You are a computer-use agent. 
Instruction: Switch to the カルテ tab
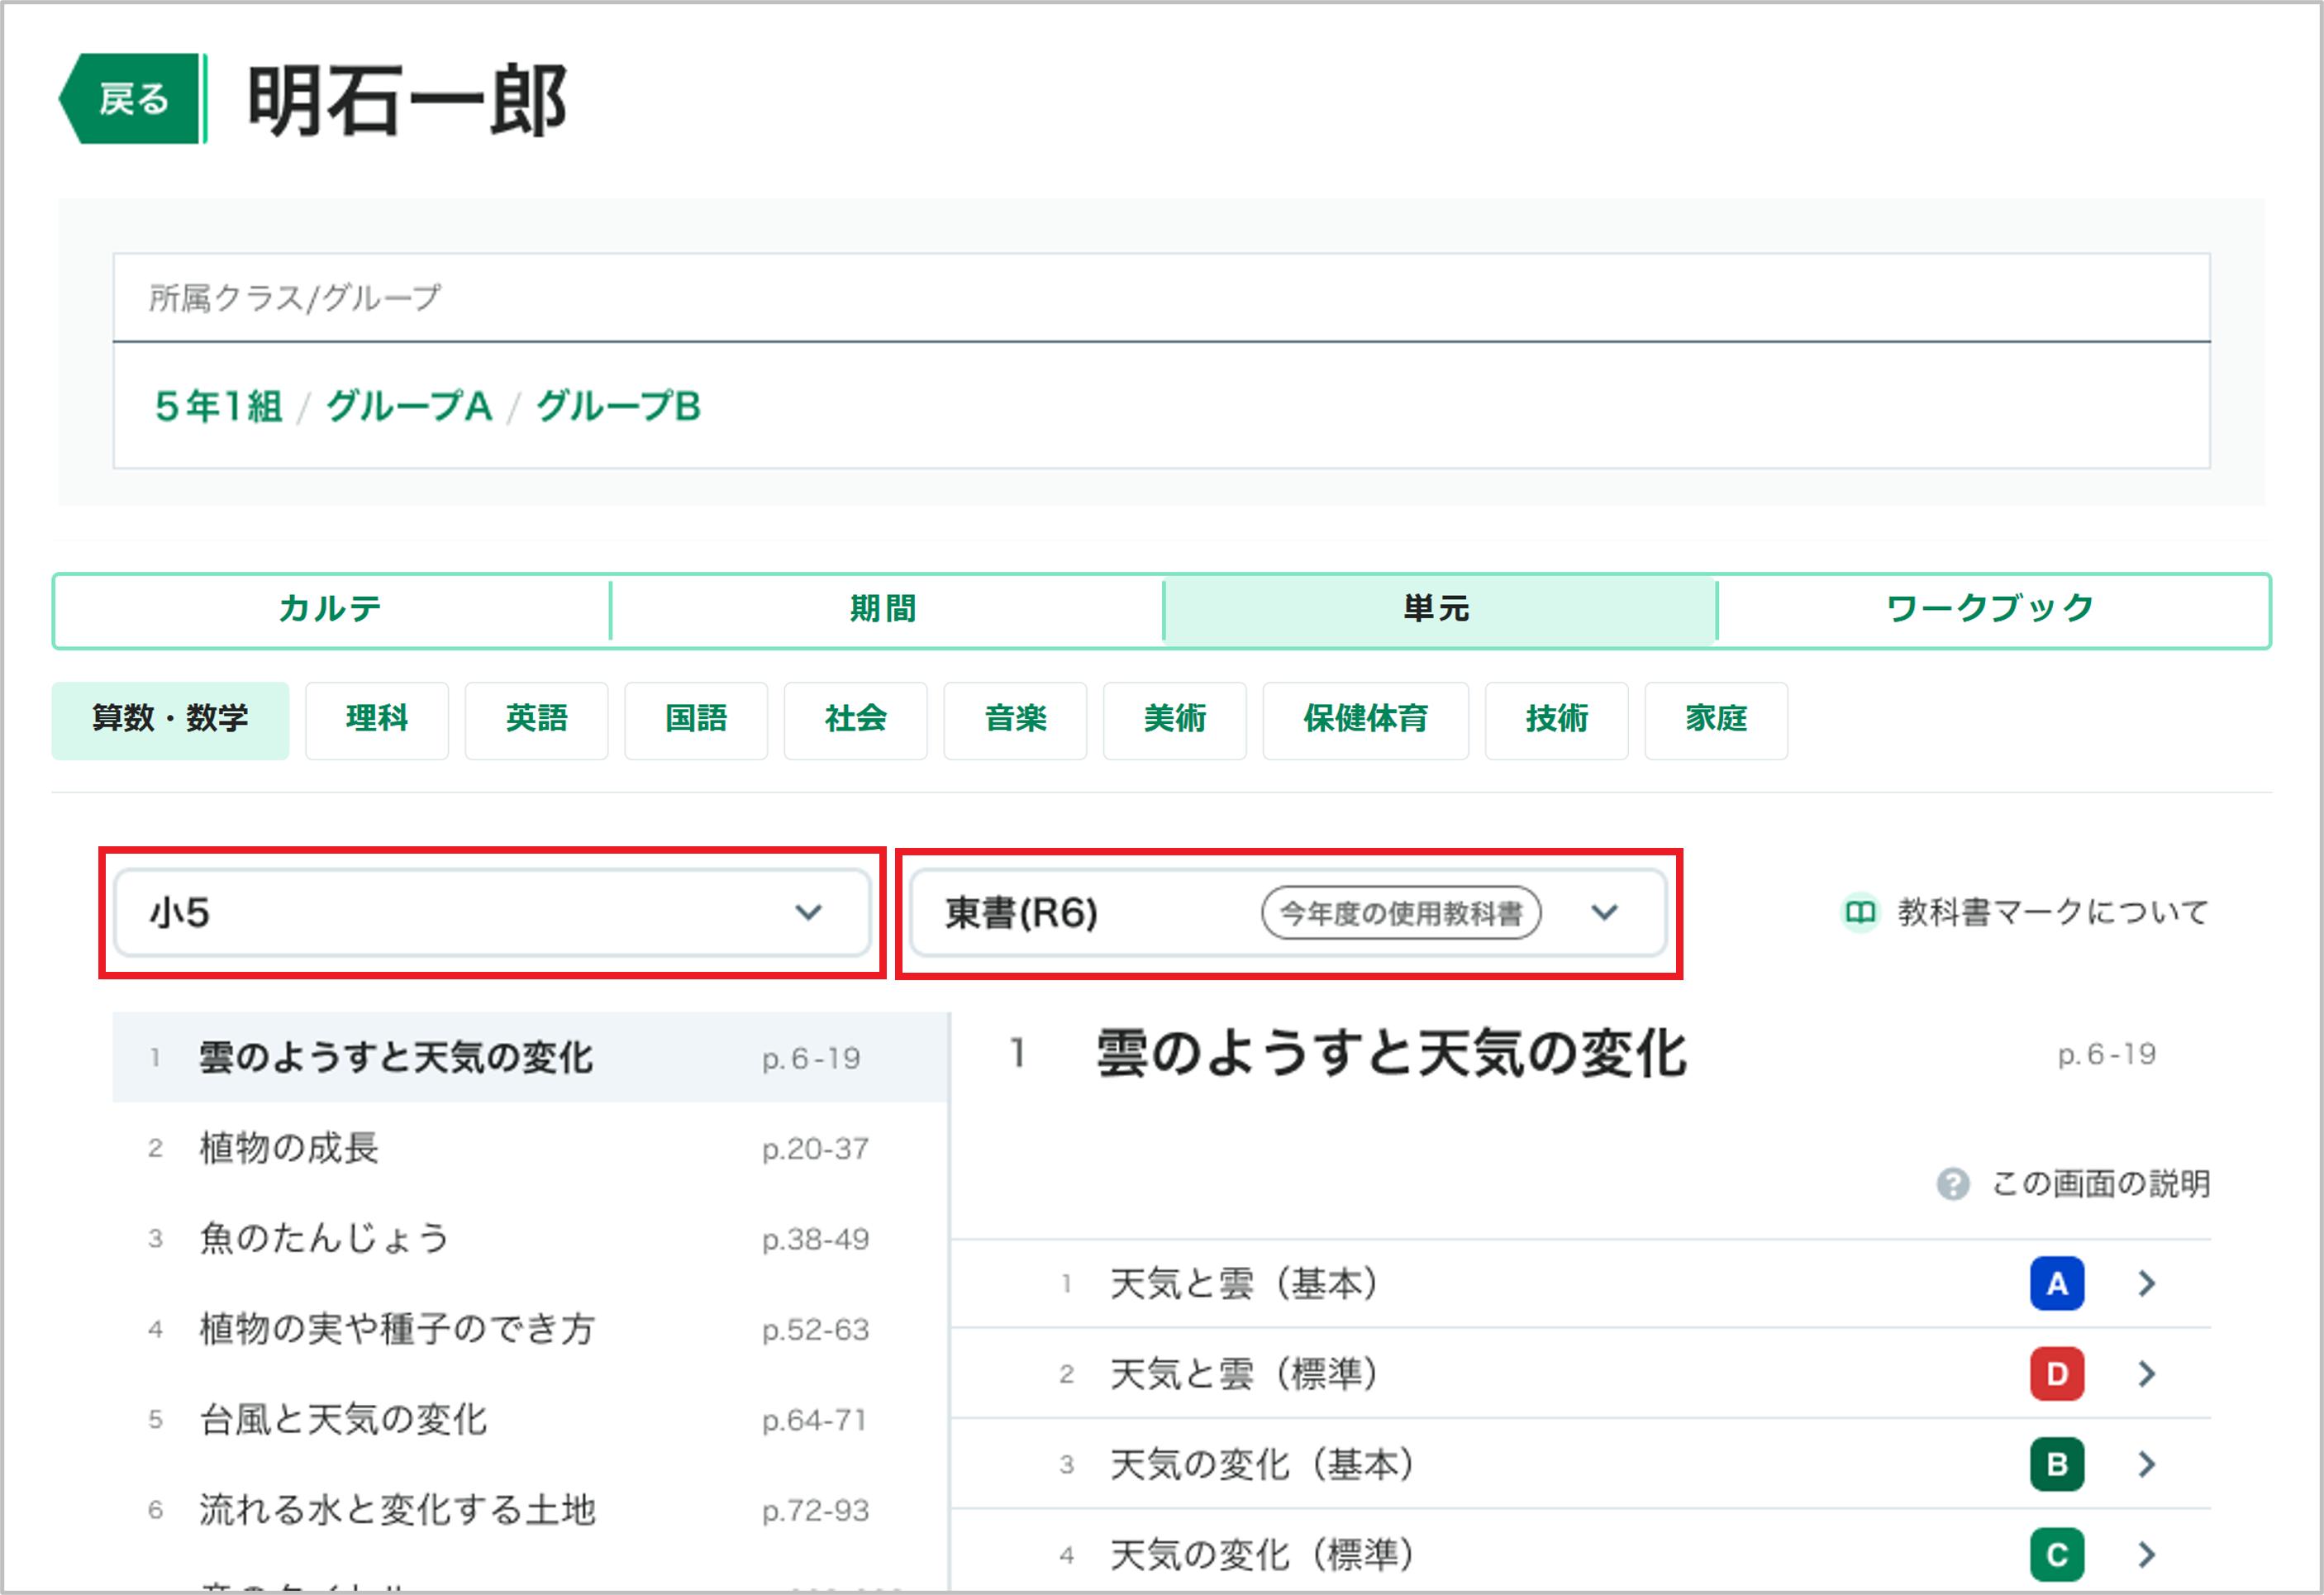(331, 609)
